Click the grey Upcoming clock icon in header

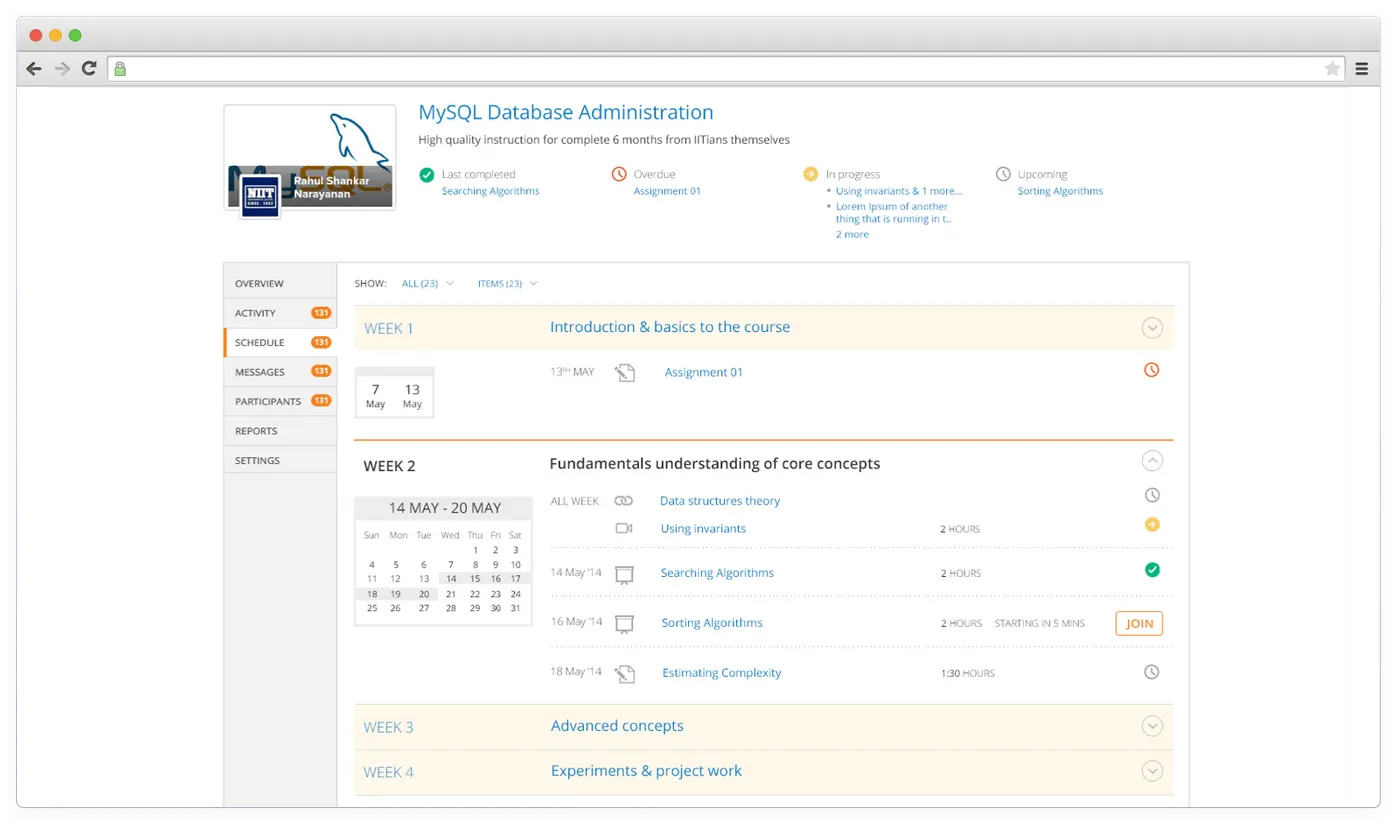1003,174
